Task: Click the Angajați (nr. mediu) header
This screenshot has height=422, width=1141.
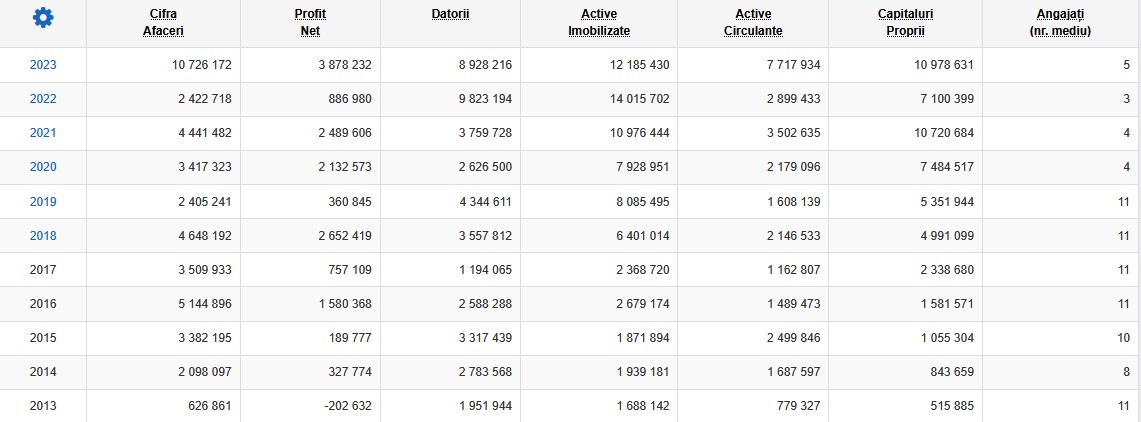Action: pyautogui.click(x=1060, y=23)
